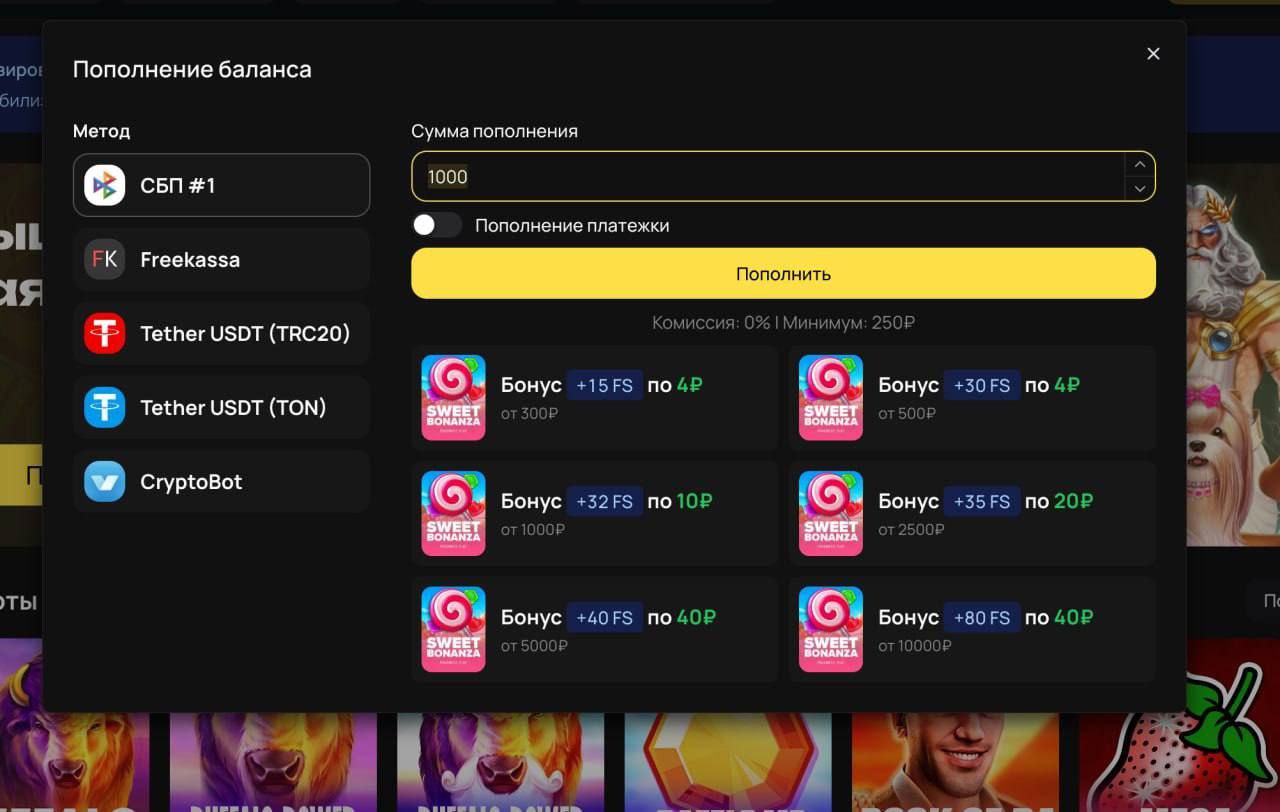
Task: Click the Sweet Bonanza icon for +15 FS bonus
Action: tap(453, 397)
